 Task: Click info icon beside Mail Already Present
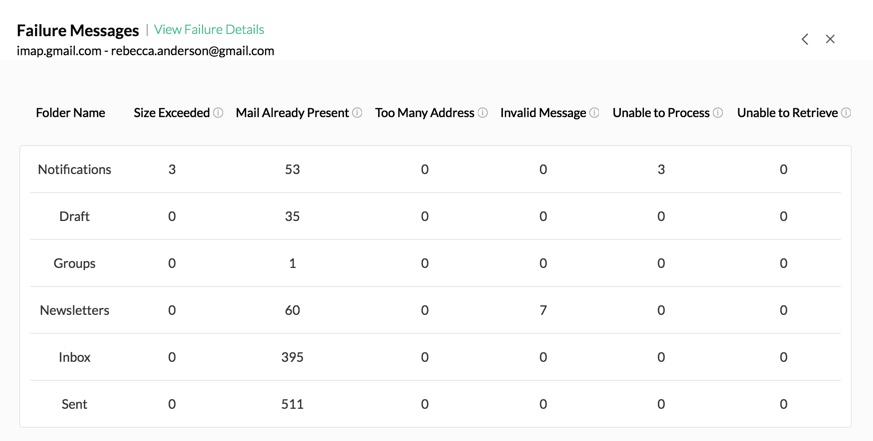coord(357,113)
